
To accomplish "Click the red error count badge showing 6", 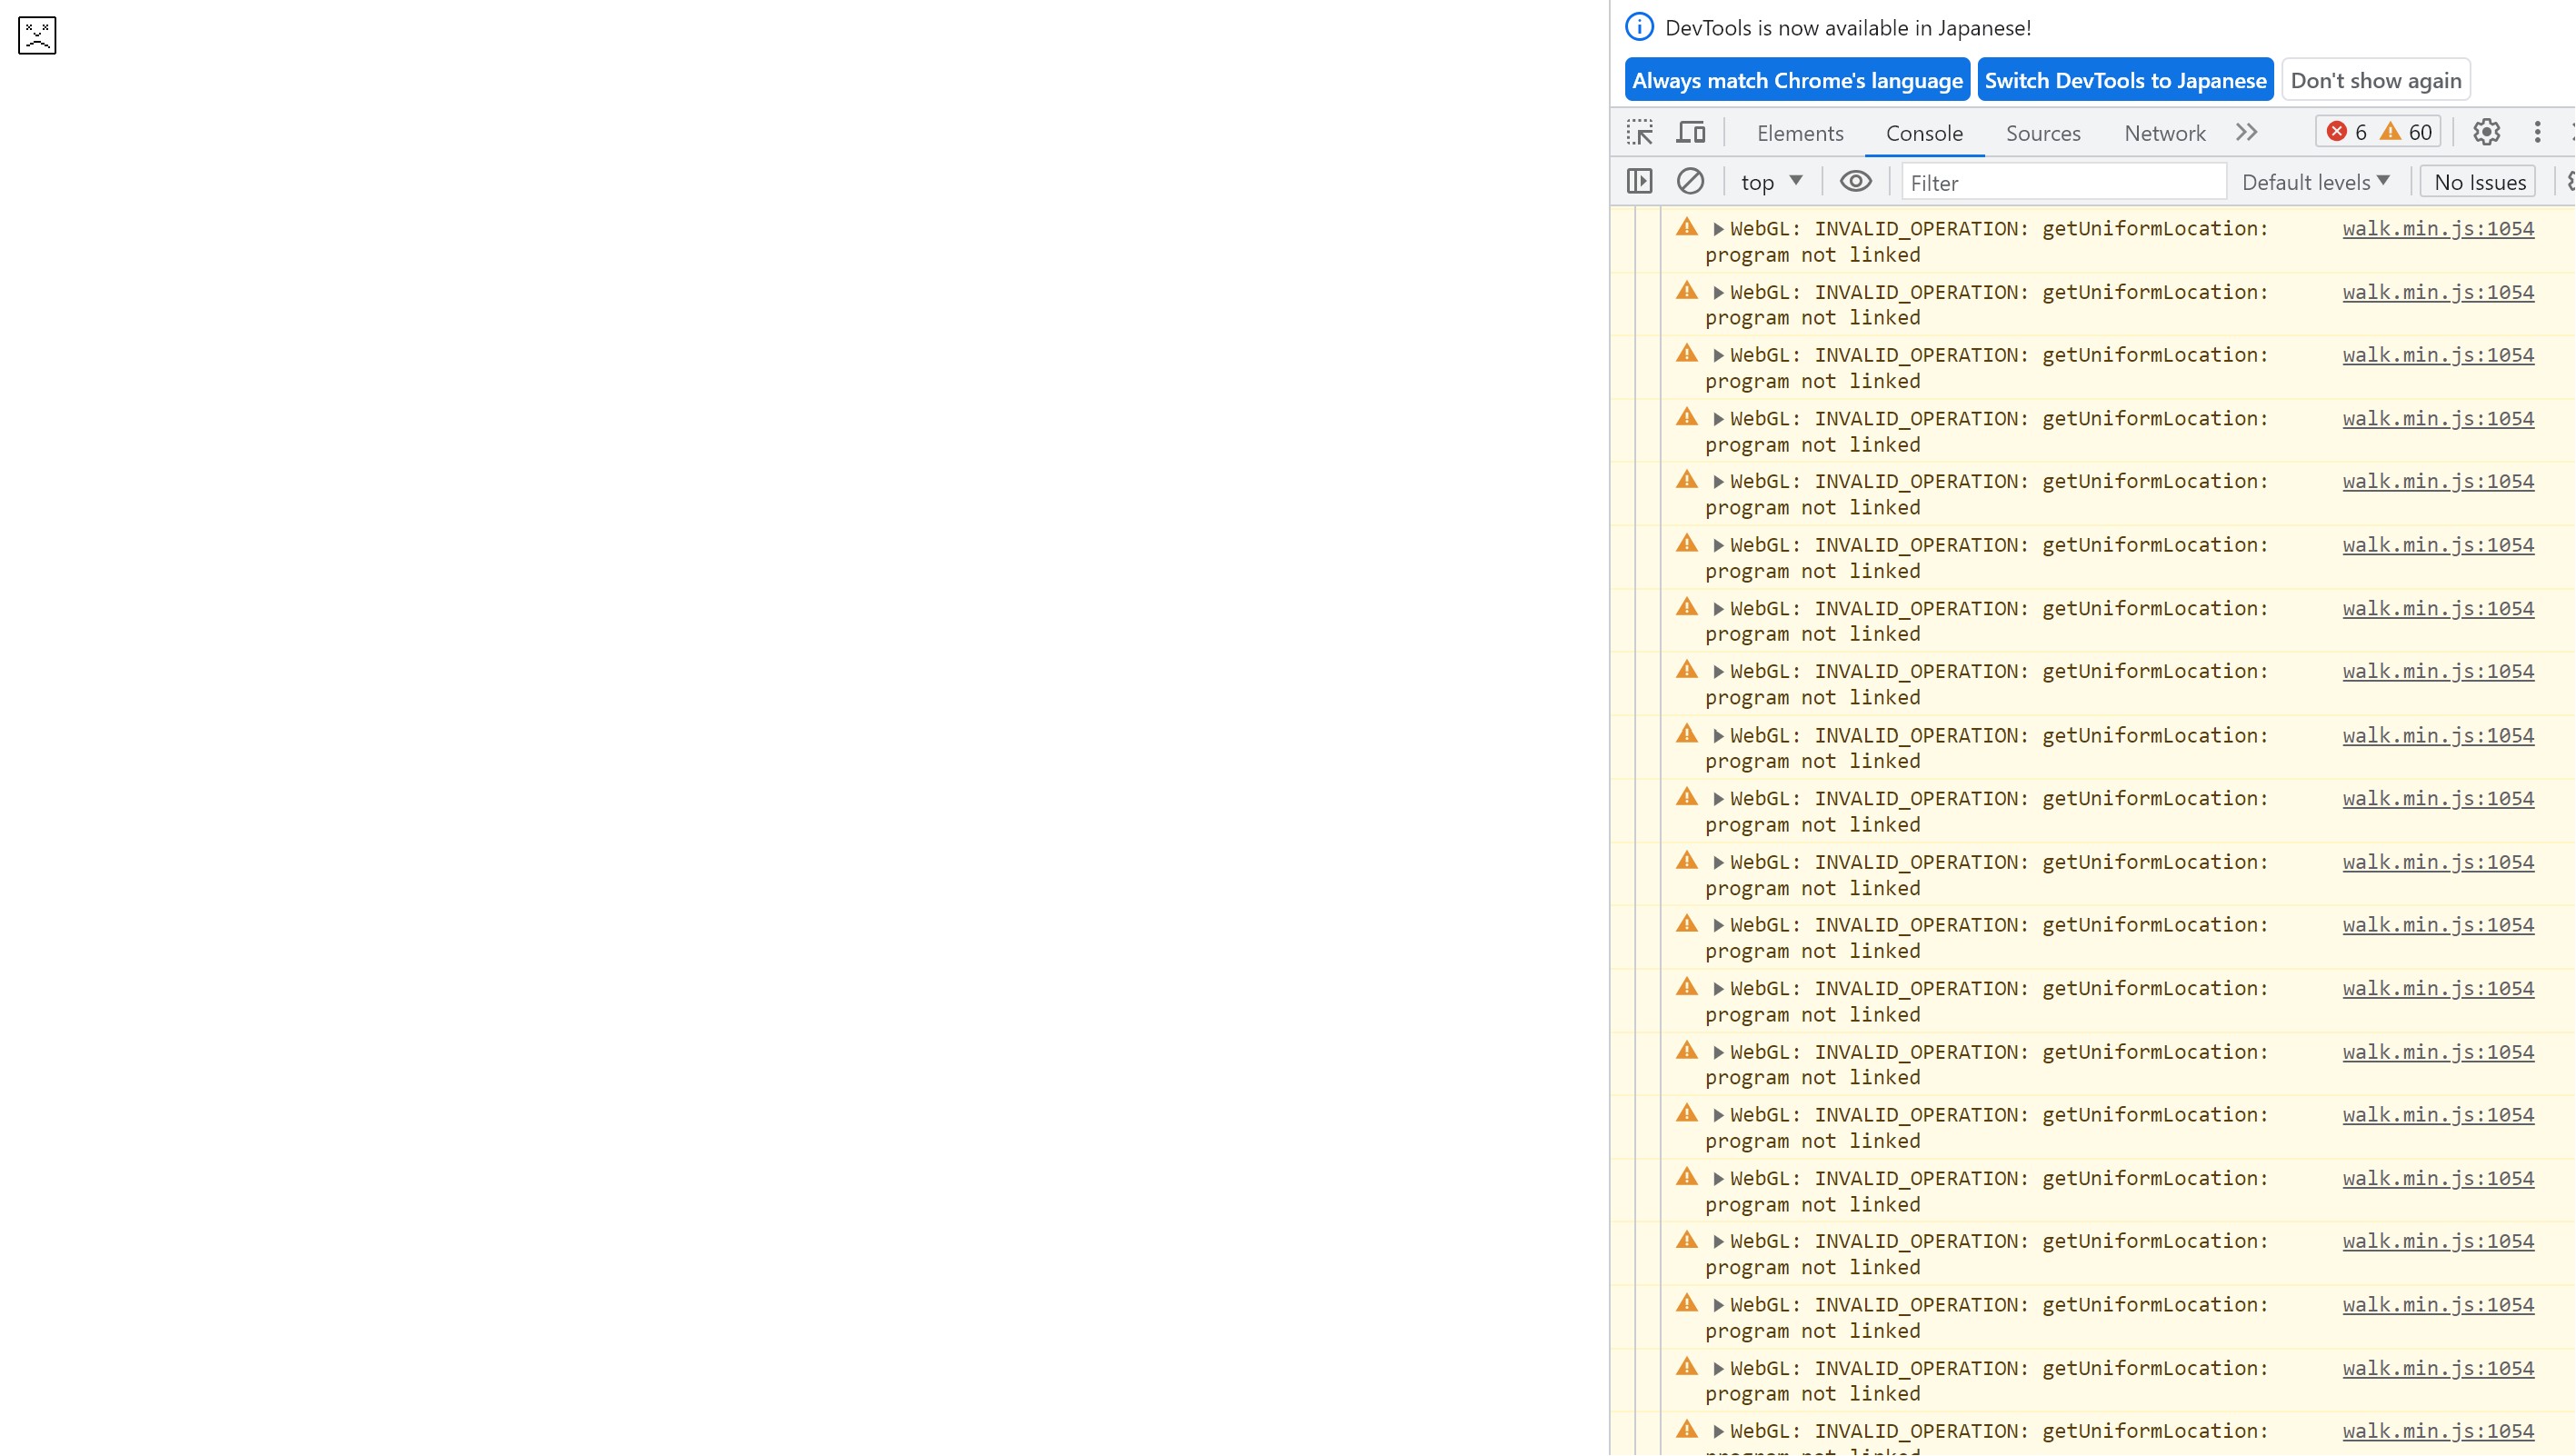I will (x=2347, y=132).
